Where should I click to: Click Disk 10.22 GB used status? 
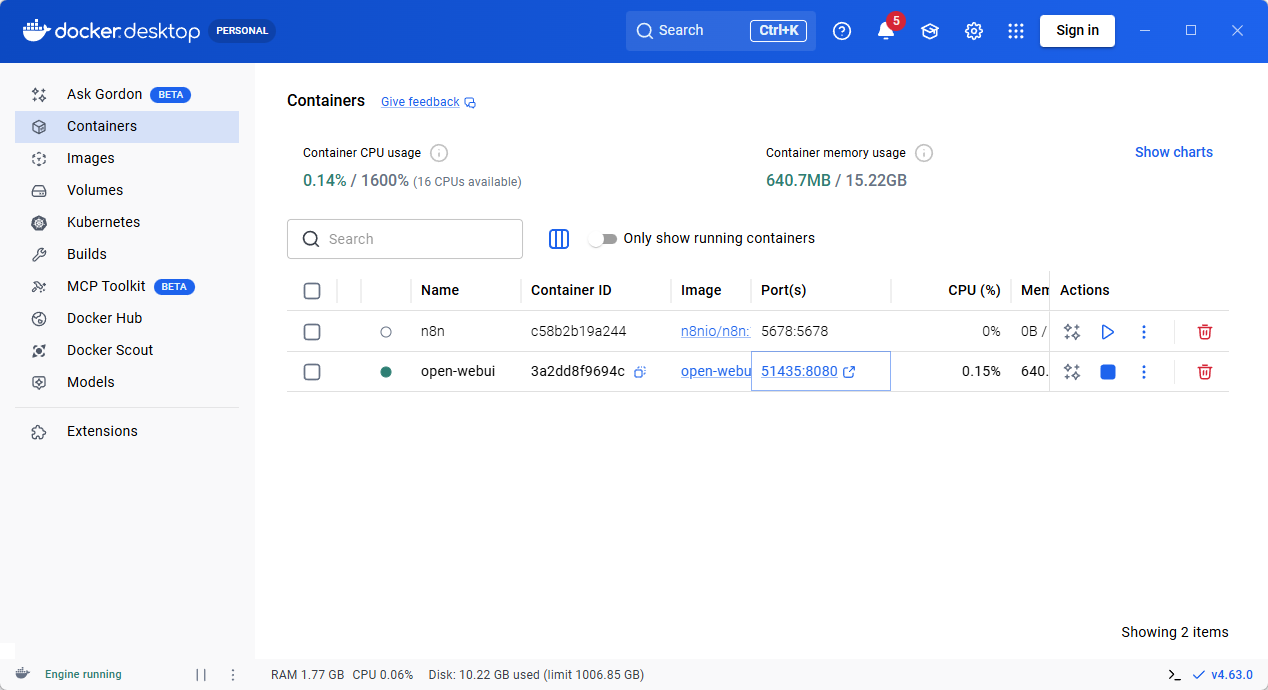tap(536, 675)
